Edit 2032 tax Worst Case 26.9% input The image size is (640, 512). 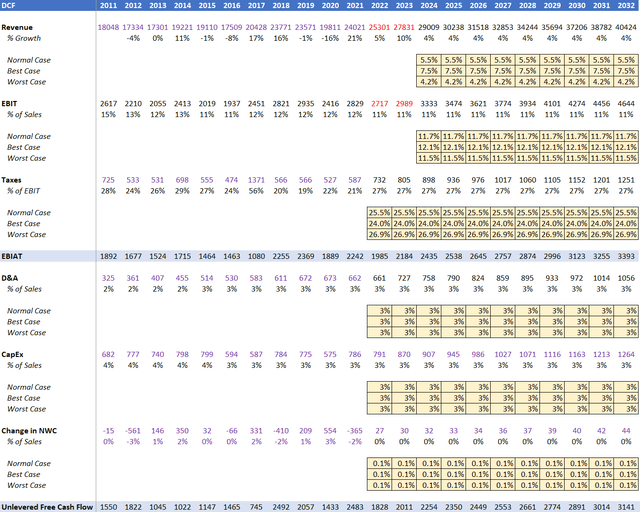point(626,234)
